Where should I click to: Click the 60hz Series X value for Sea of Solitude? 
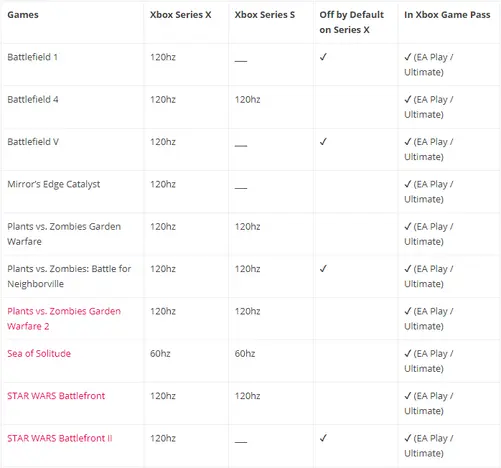click(x=160, y=353)
